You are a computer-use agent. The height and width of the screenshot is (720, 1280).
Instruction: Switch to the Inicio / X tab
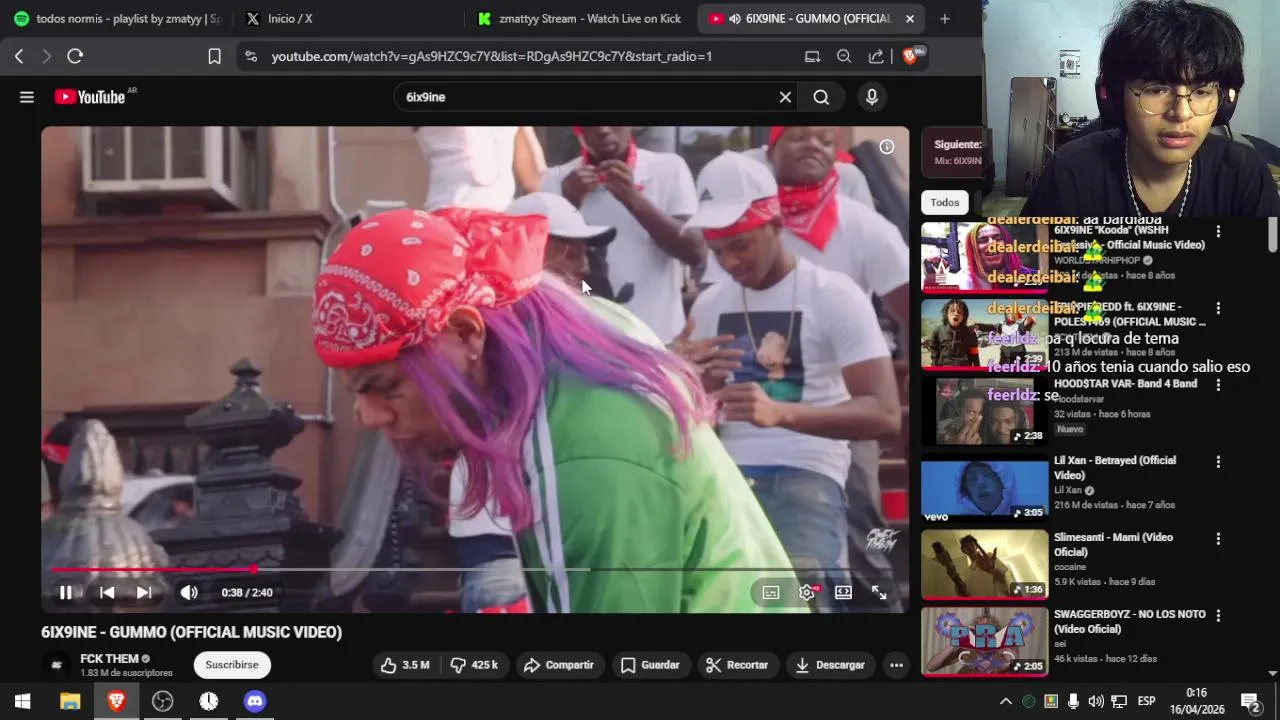point(345,19)
